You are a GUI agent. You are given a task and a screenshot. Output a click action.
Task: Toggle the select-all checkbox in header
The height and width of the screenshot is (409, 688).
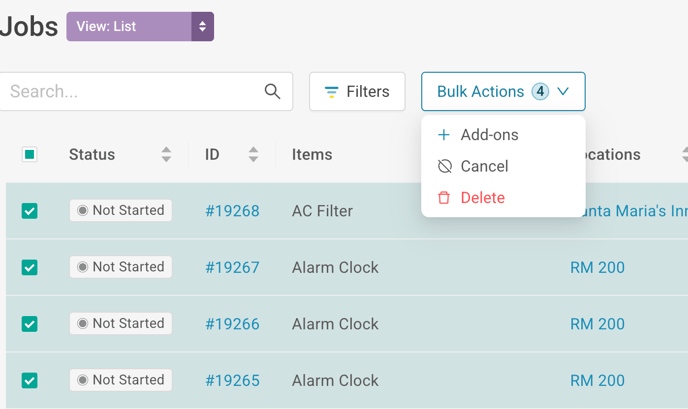[x=29, y=154]
